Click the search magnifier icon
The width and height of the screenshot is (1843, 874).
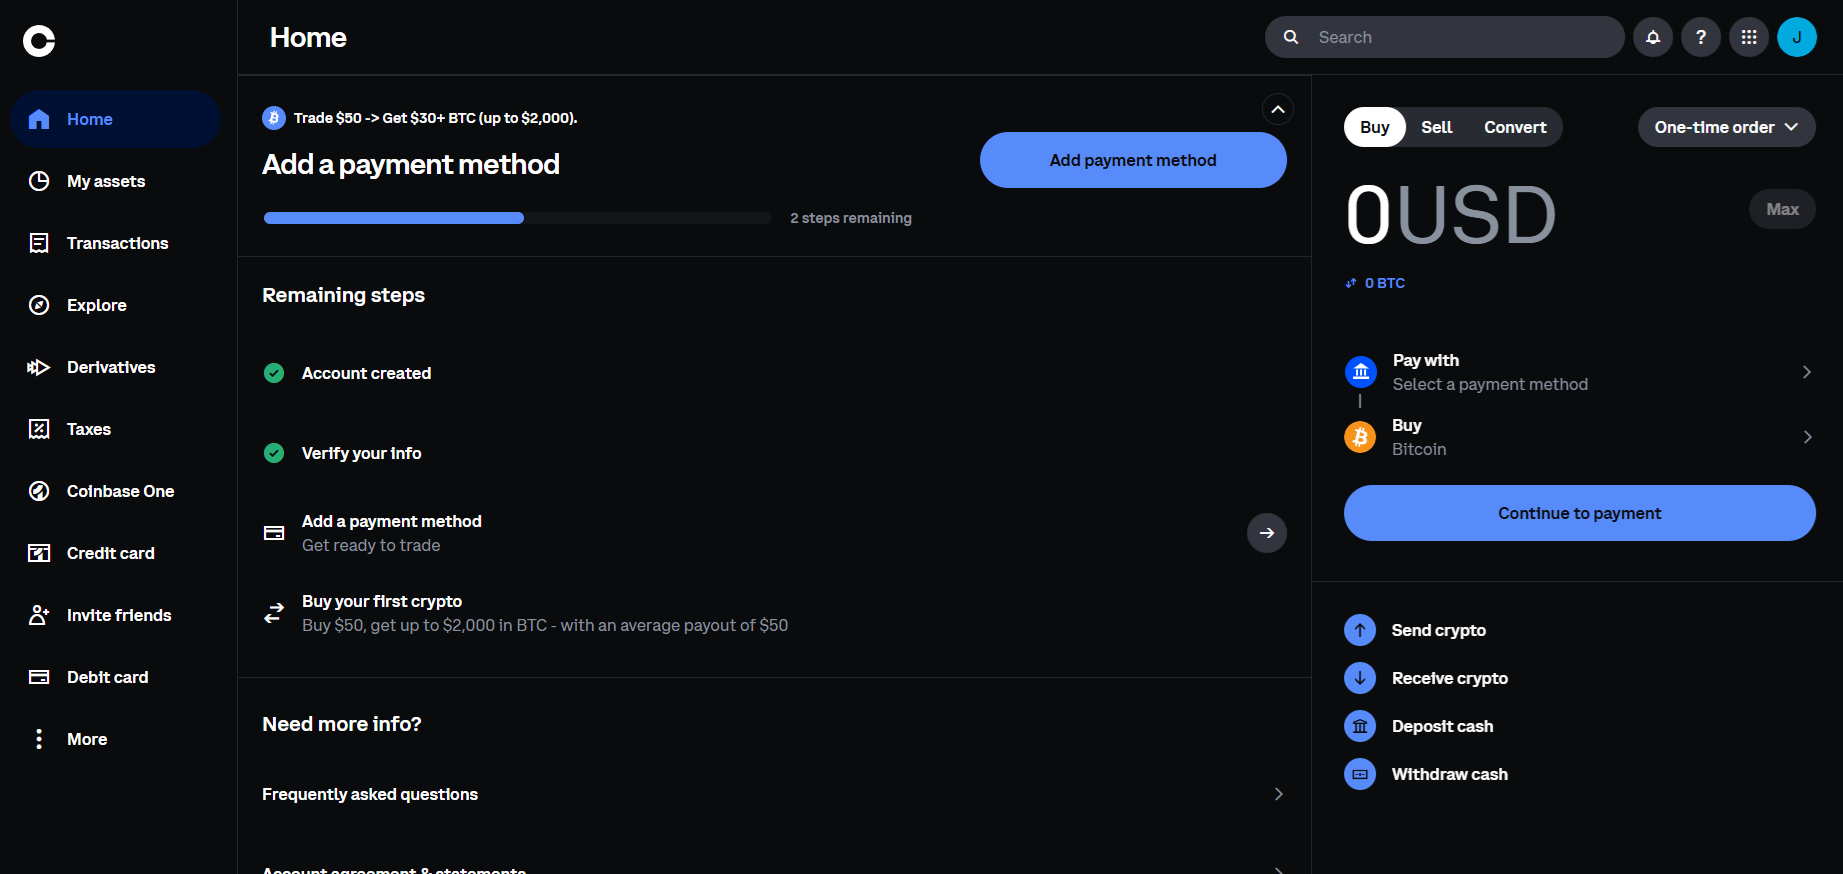tap(1291, 37)
